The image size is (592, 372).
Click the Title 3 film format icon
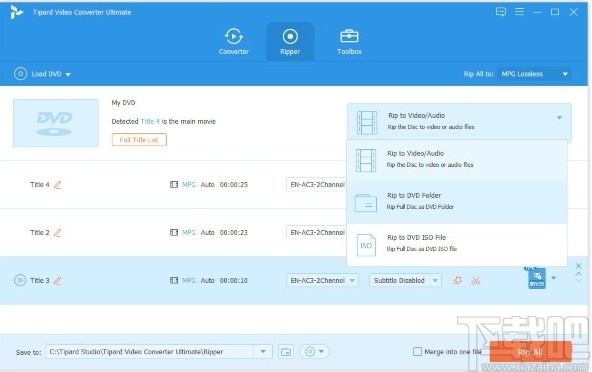174,280
